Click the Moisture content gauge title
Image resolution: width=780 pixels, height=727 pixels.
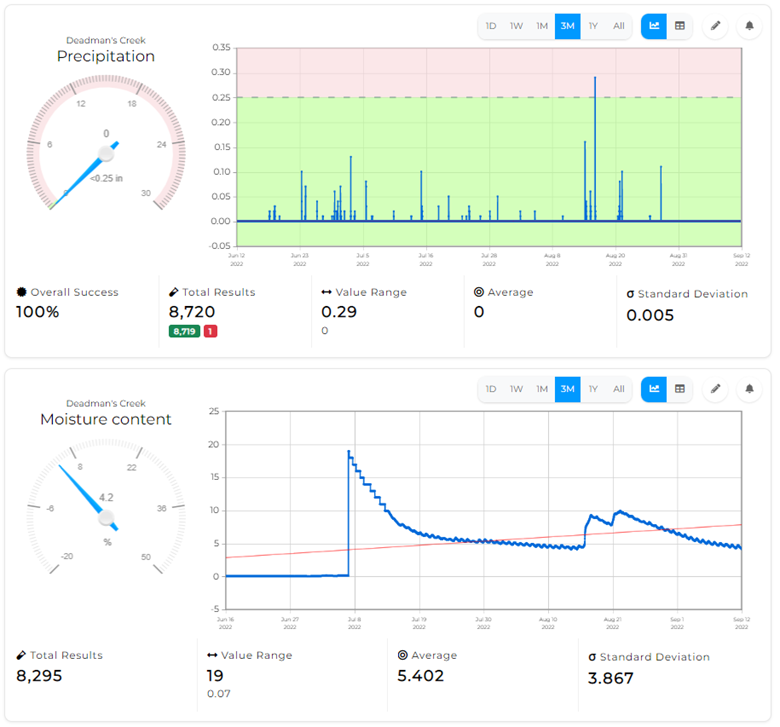tap(106, 419)
